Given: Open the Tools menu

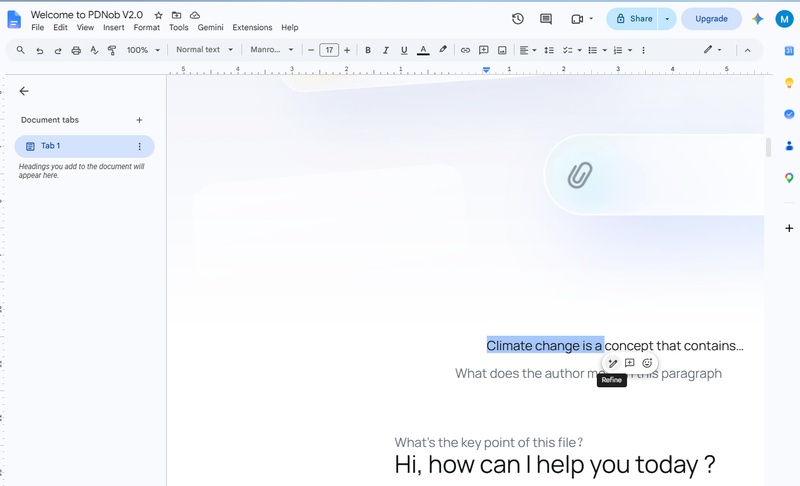Looking at the screenshot, I should (x=179, y=28).
